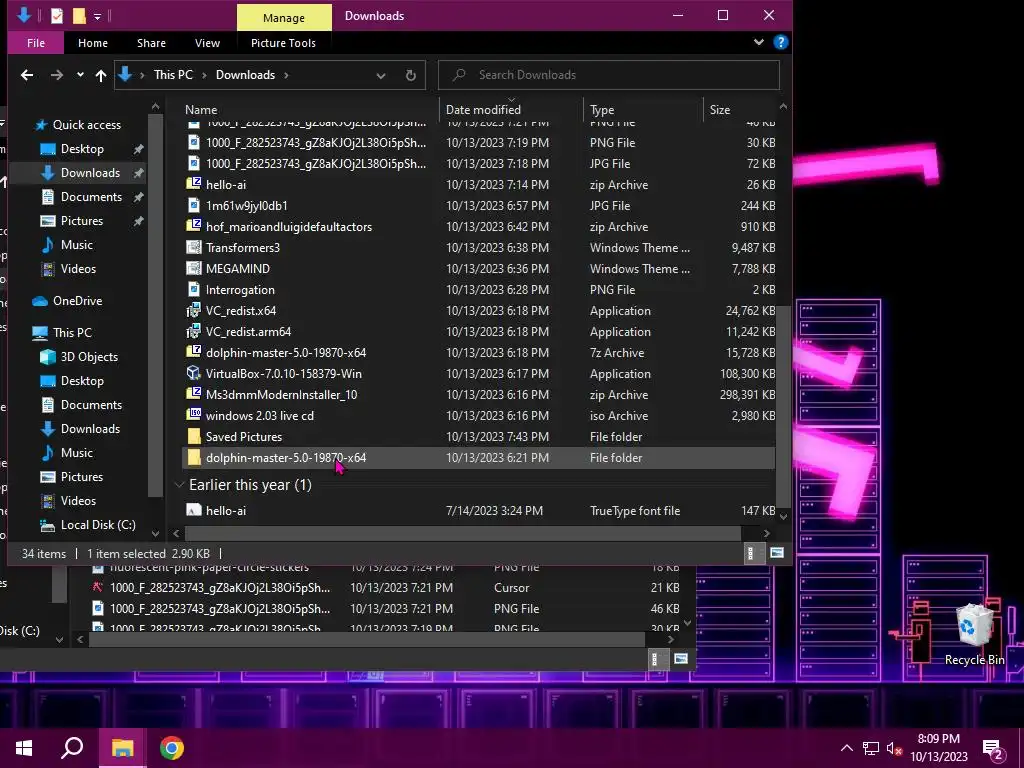Open the Customize Quick Access Toolbar dropdown
The width and height of the screenshot is (1024, 768).
tap(97, 16)
